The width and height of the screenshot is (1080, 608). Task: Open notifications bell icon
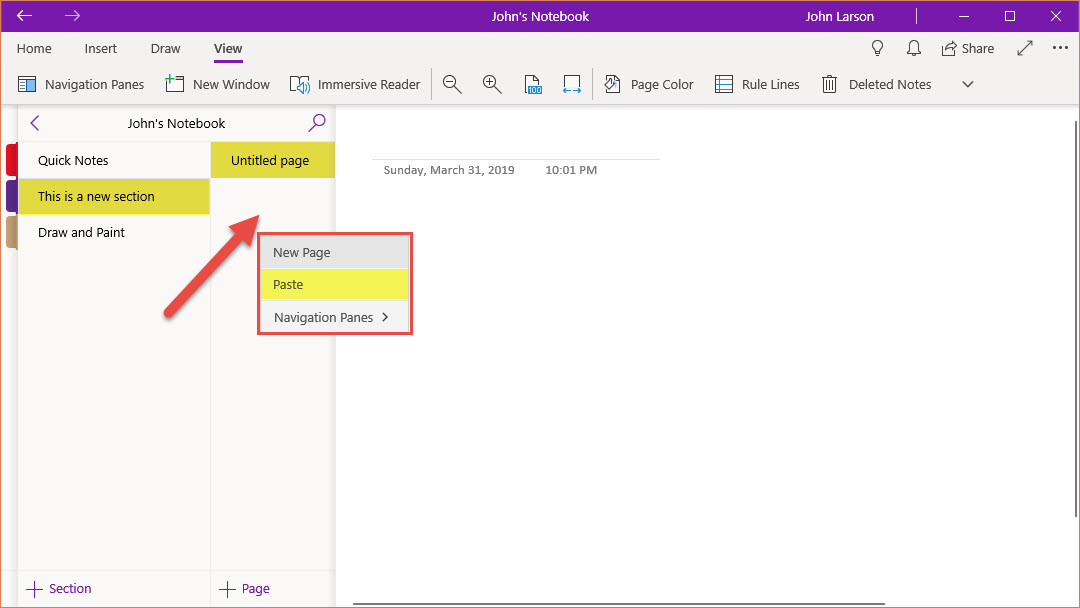[x=913, y=48]
